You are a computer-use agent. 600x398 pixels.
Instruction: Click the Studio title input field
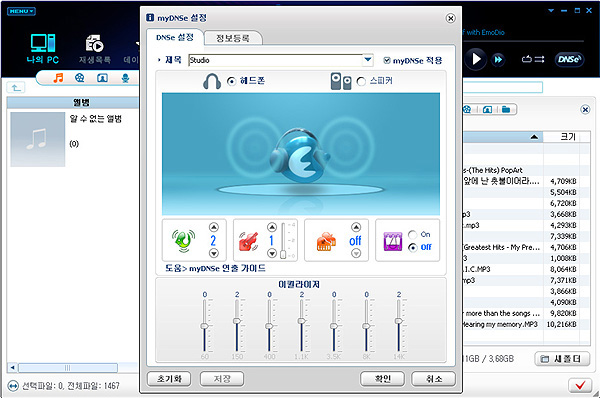[275, 60]
